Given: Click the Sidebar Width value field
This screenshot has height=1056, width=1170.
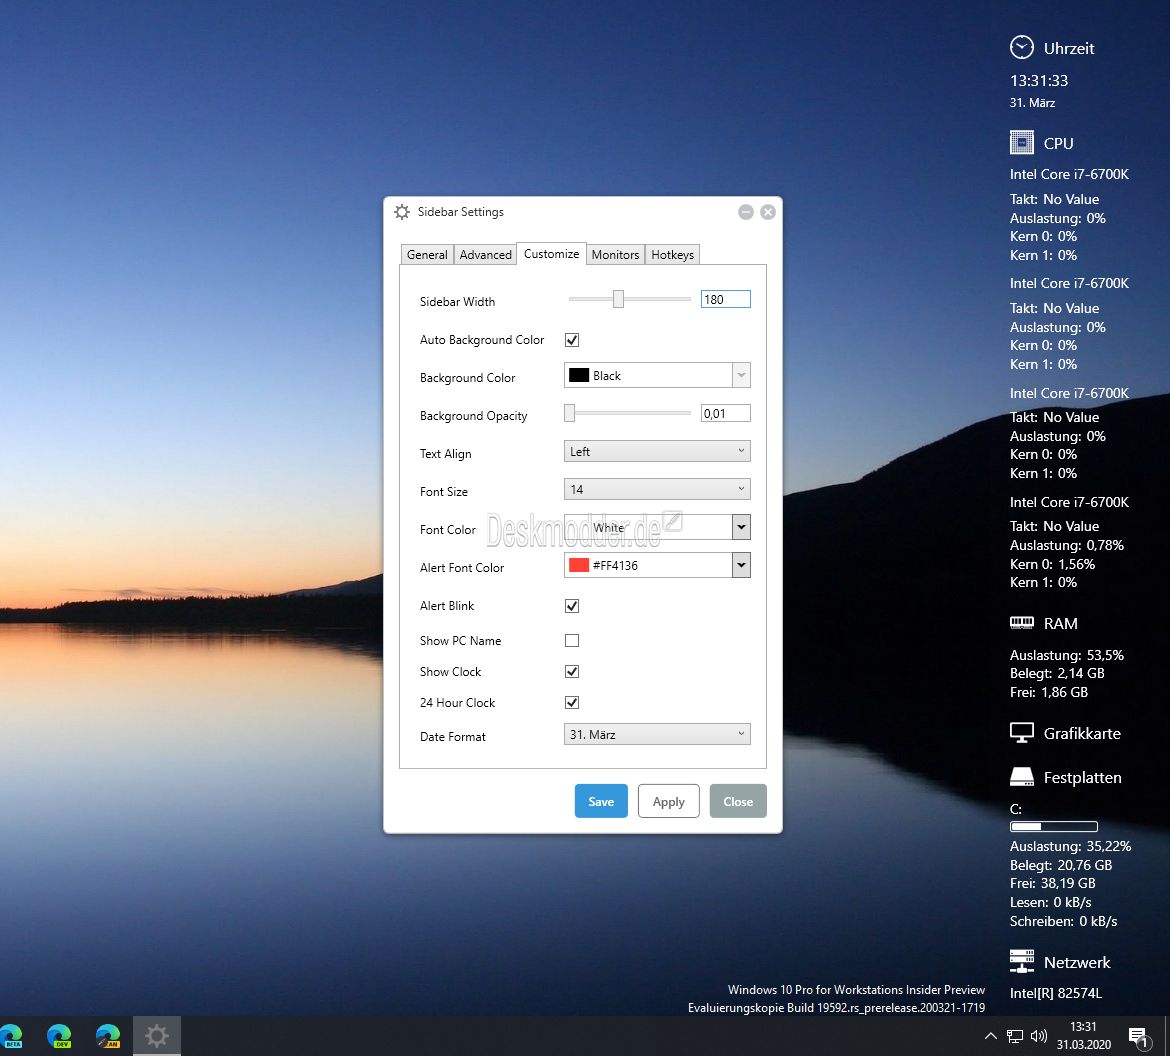Looking at the screenshot, I should (725, 299).
